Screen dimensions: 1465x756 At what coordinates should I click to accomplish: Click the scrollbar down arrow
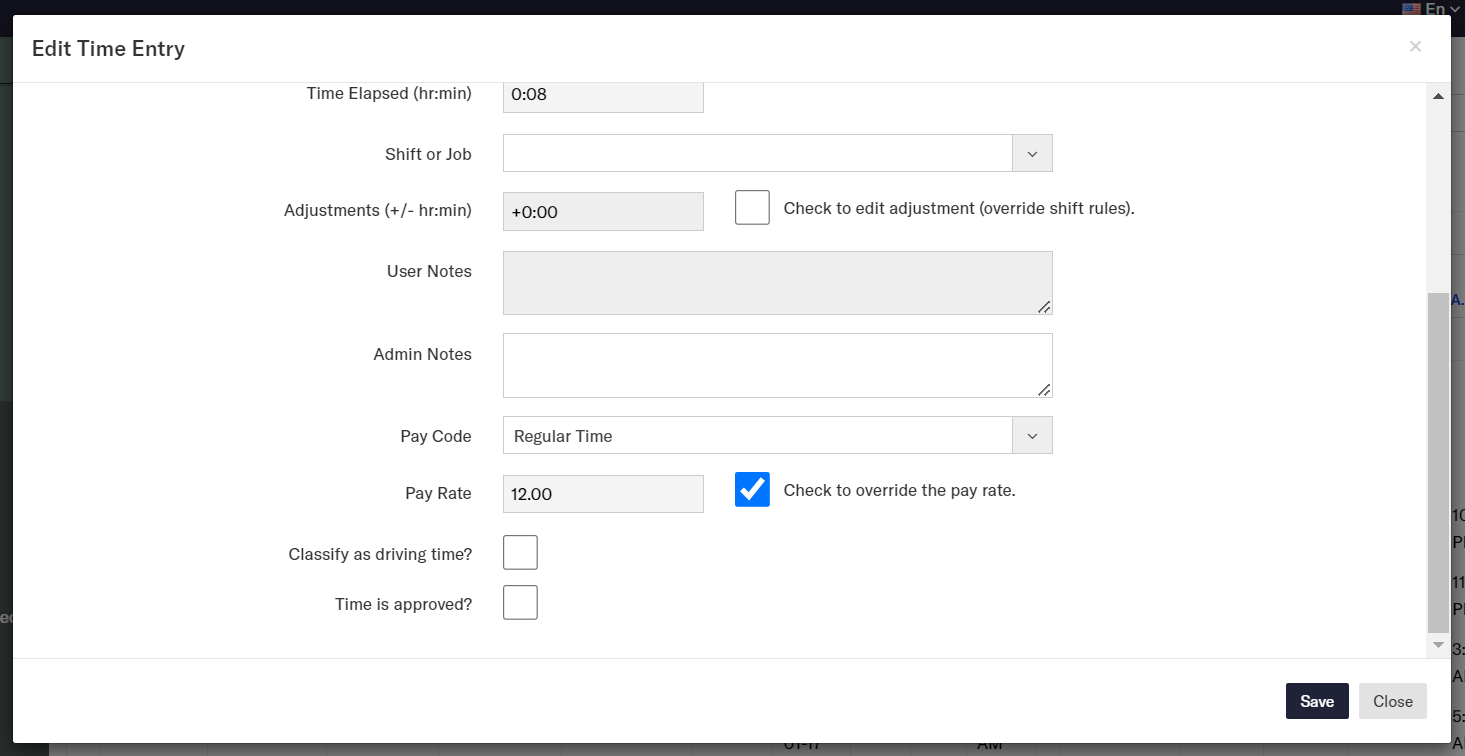(x=1438, y=645)
